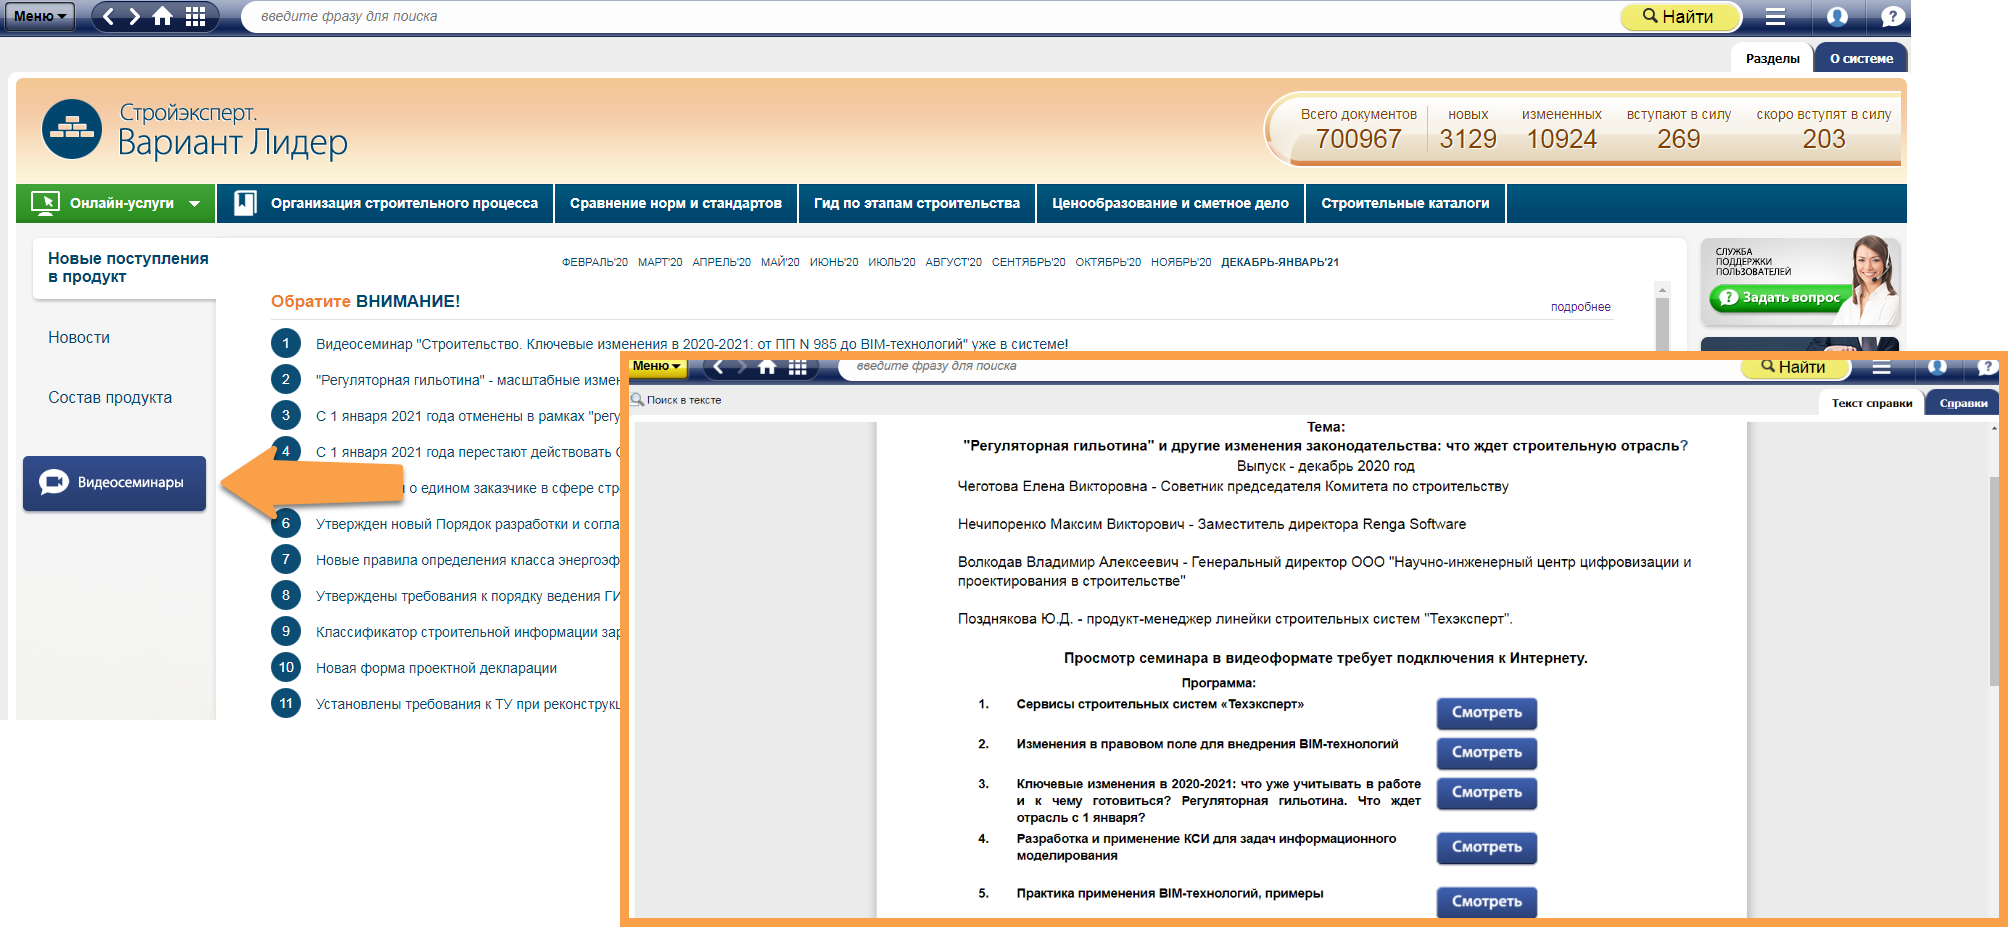Click the Стройэксперт round logo icon
The height and width of the screenshot is (927, 2008).
click(x=72, y=129)
